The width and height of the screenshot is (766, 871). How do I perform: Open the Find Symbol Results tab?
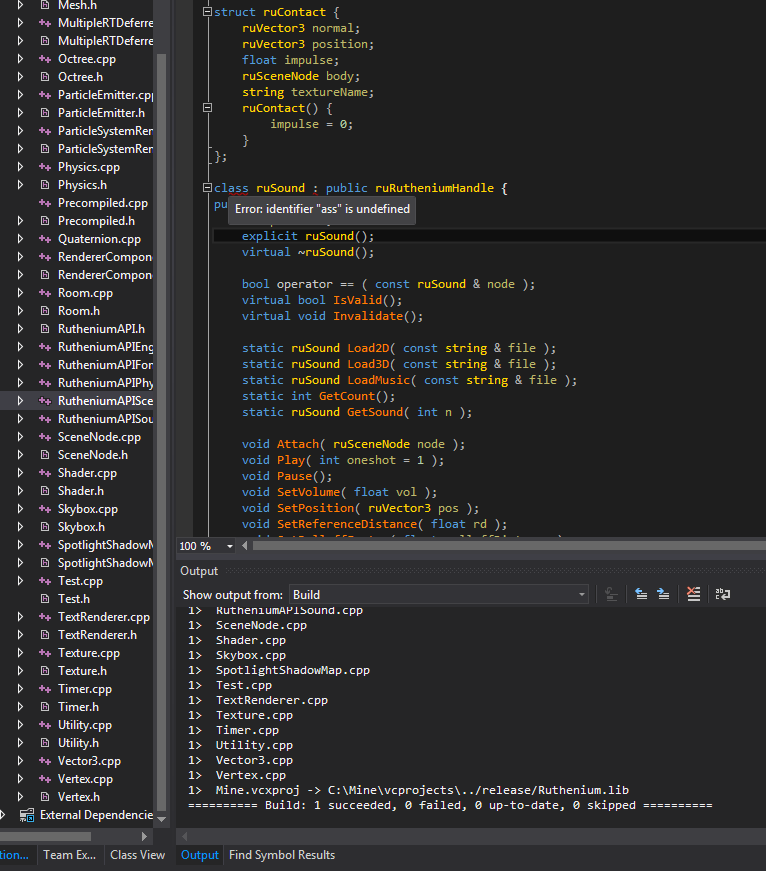click(x=282, y=855)
